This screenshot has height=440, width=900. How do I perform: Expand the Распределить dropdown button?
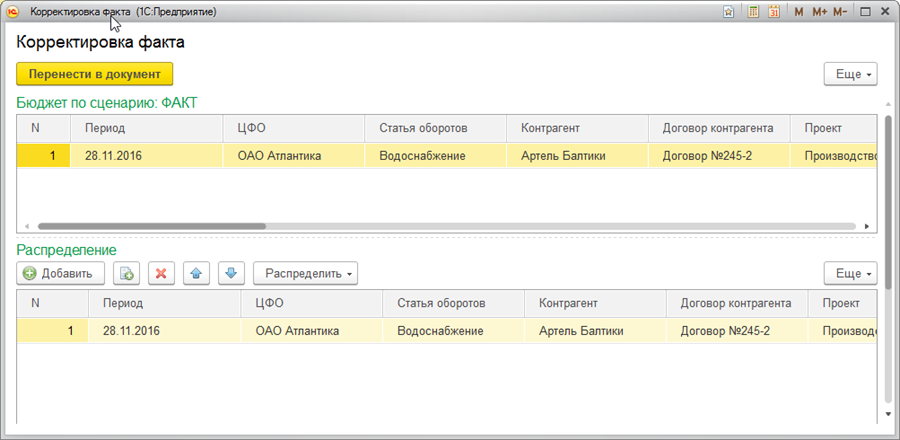click(305, 273)
